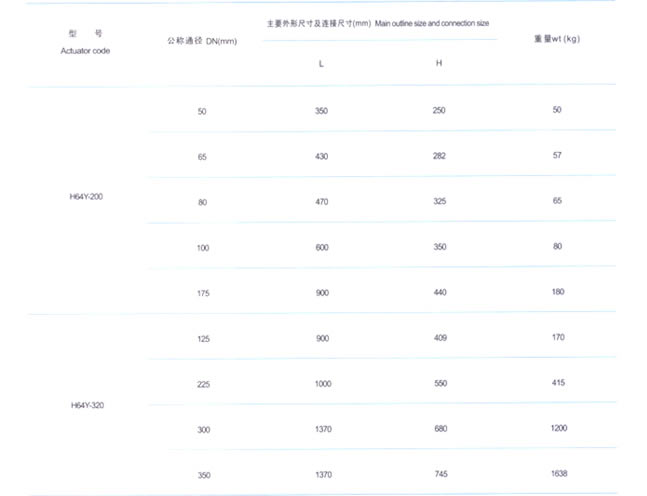
Task: Select the L value 1000
Action: 321,383
